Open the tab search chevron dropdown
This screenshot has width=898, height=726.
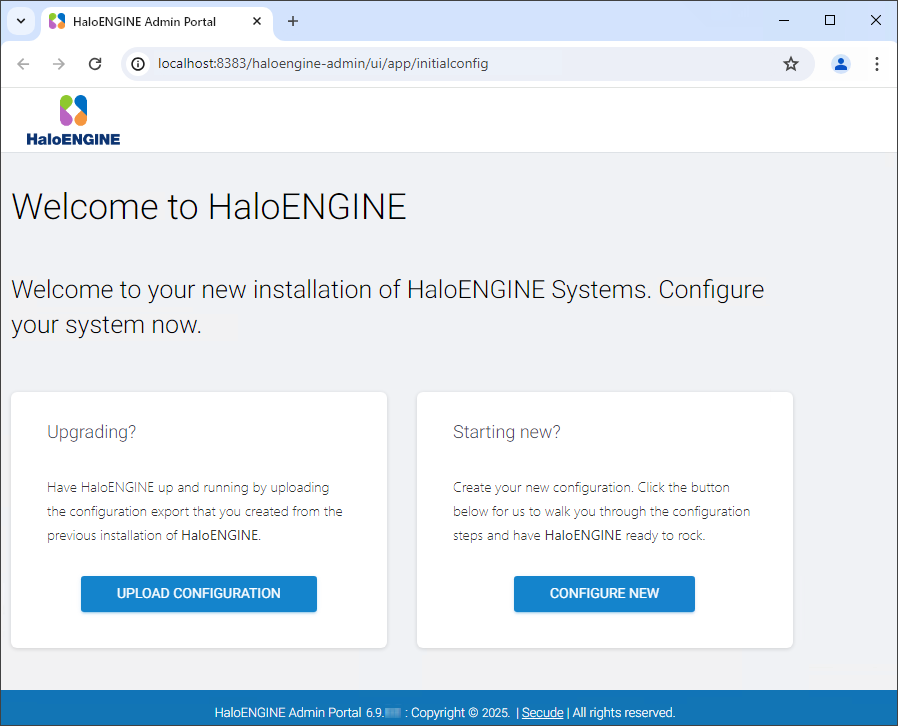(20, 21)
